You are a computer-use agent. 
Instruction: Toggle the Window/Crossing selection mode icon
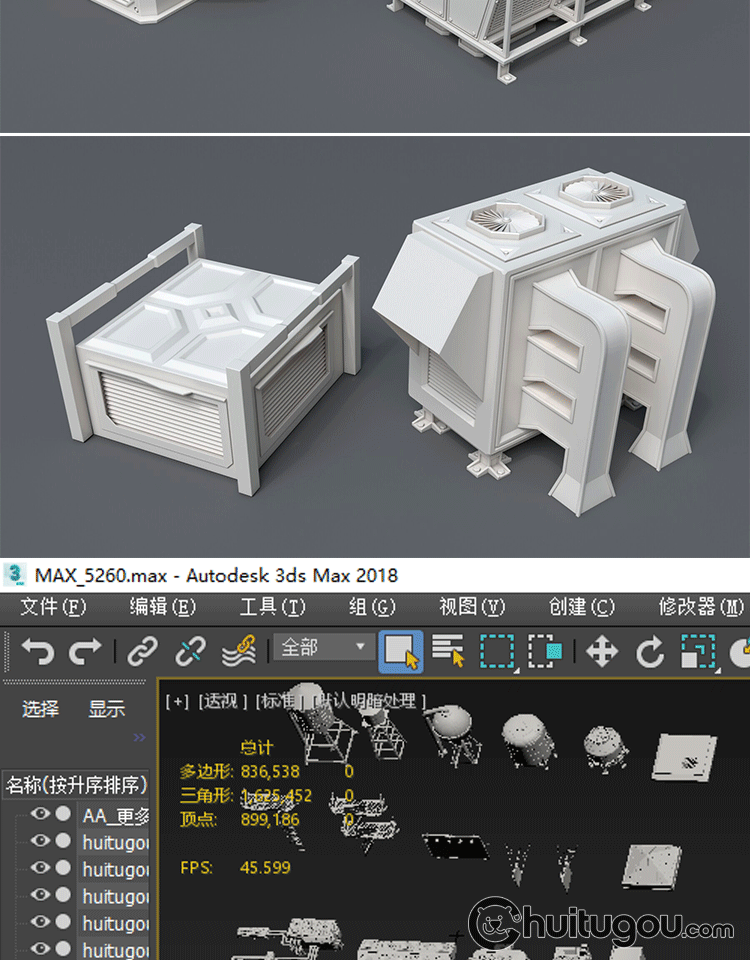pyautogui.click(x=545, y=652)
